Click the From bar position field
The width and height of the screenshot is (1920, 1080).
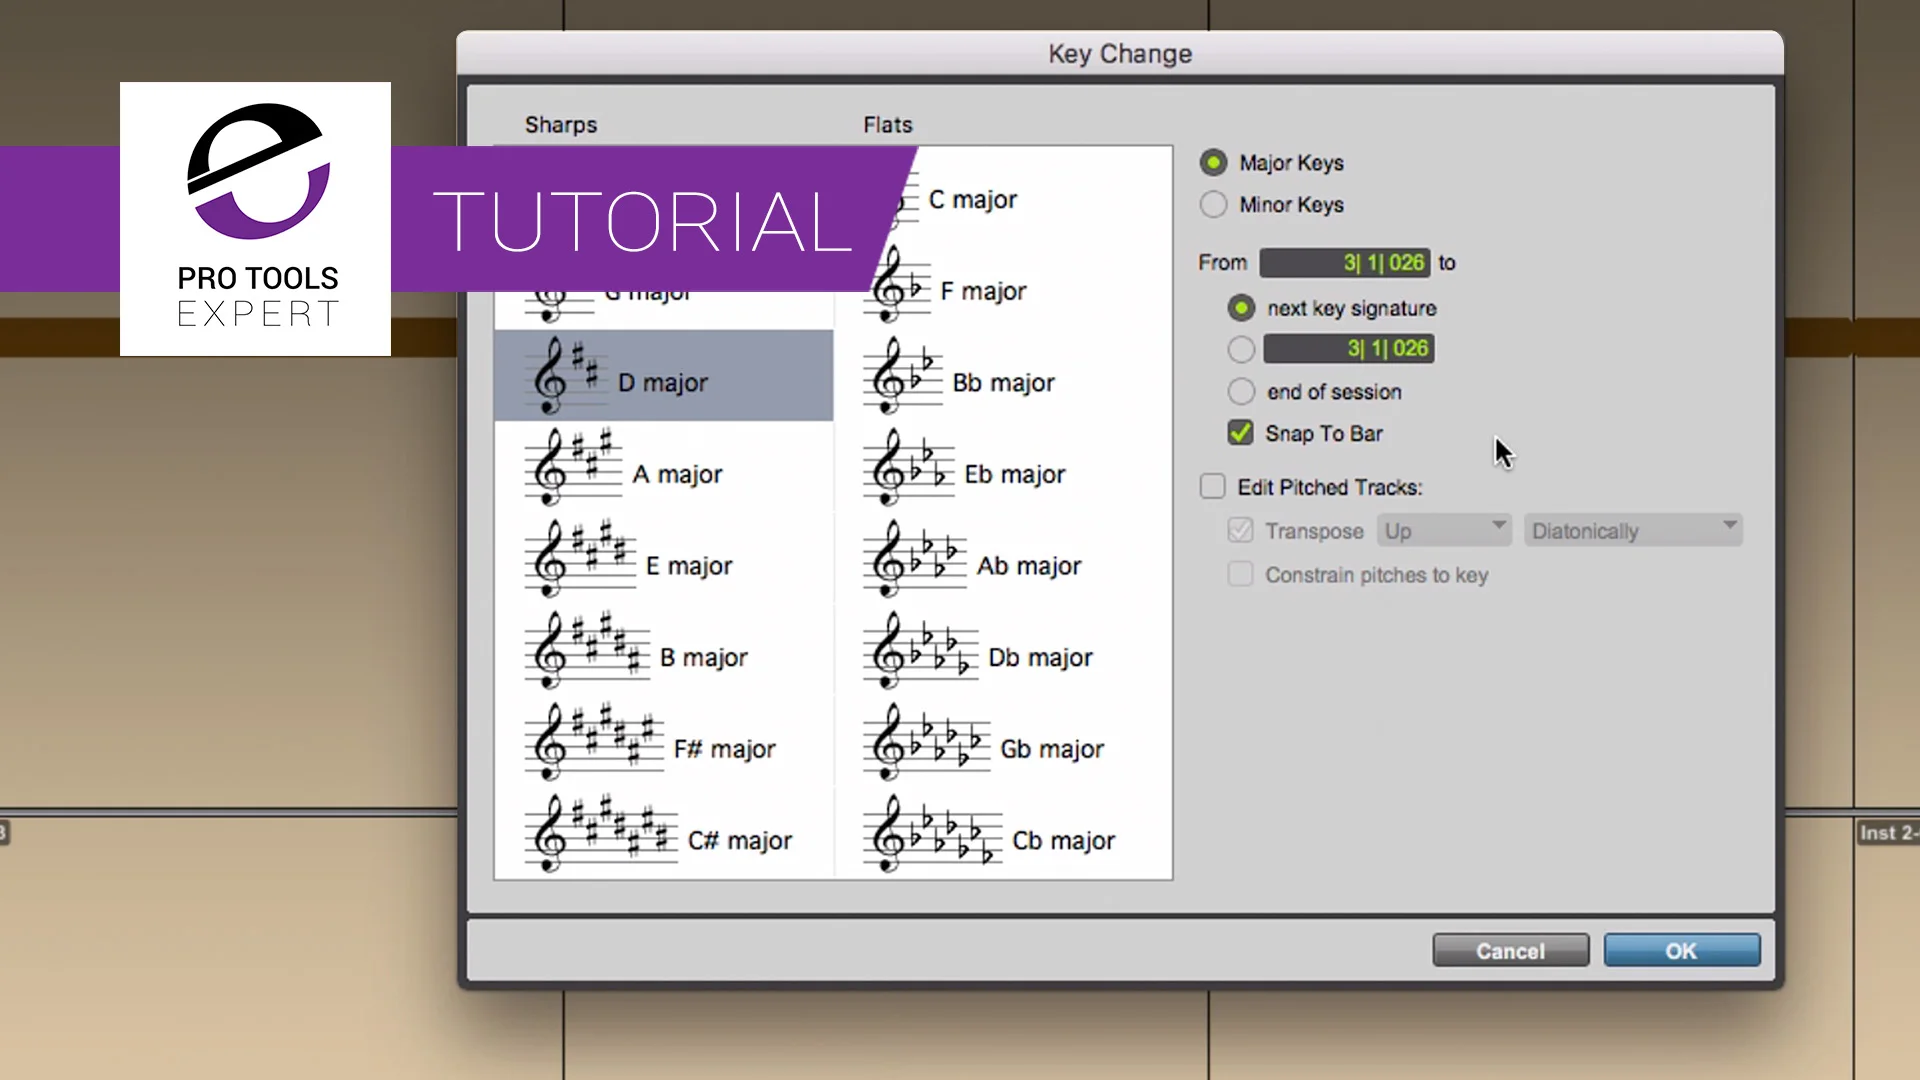(x=1344, y=263)
